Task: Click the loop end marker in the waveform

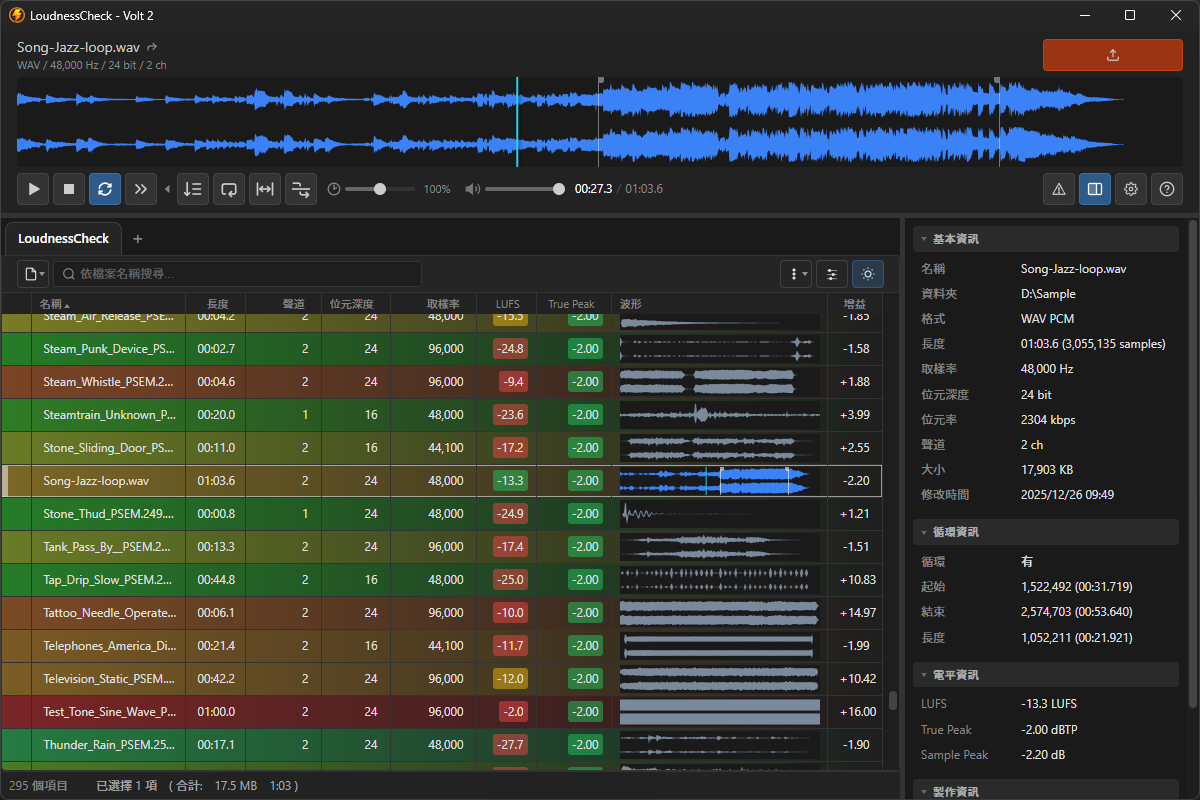Action: click(997, 81)
